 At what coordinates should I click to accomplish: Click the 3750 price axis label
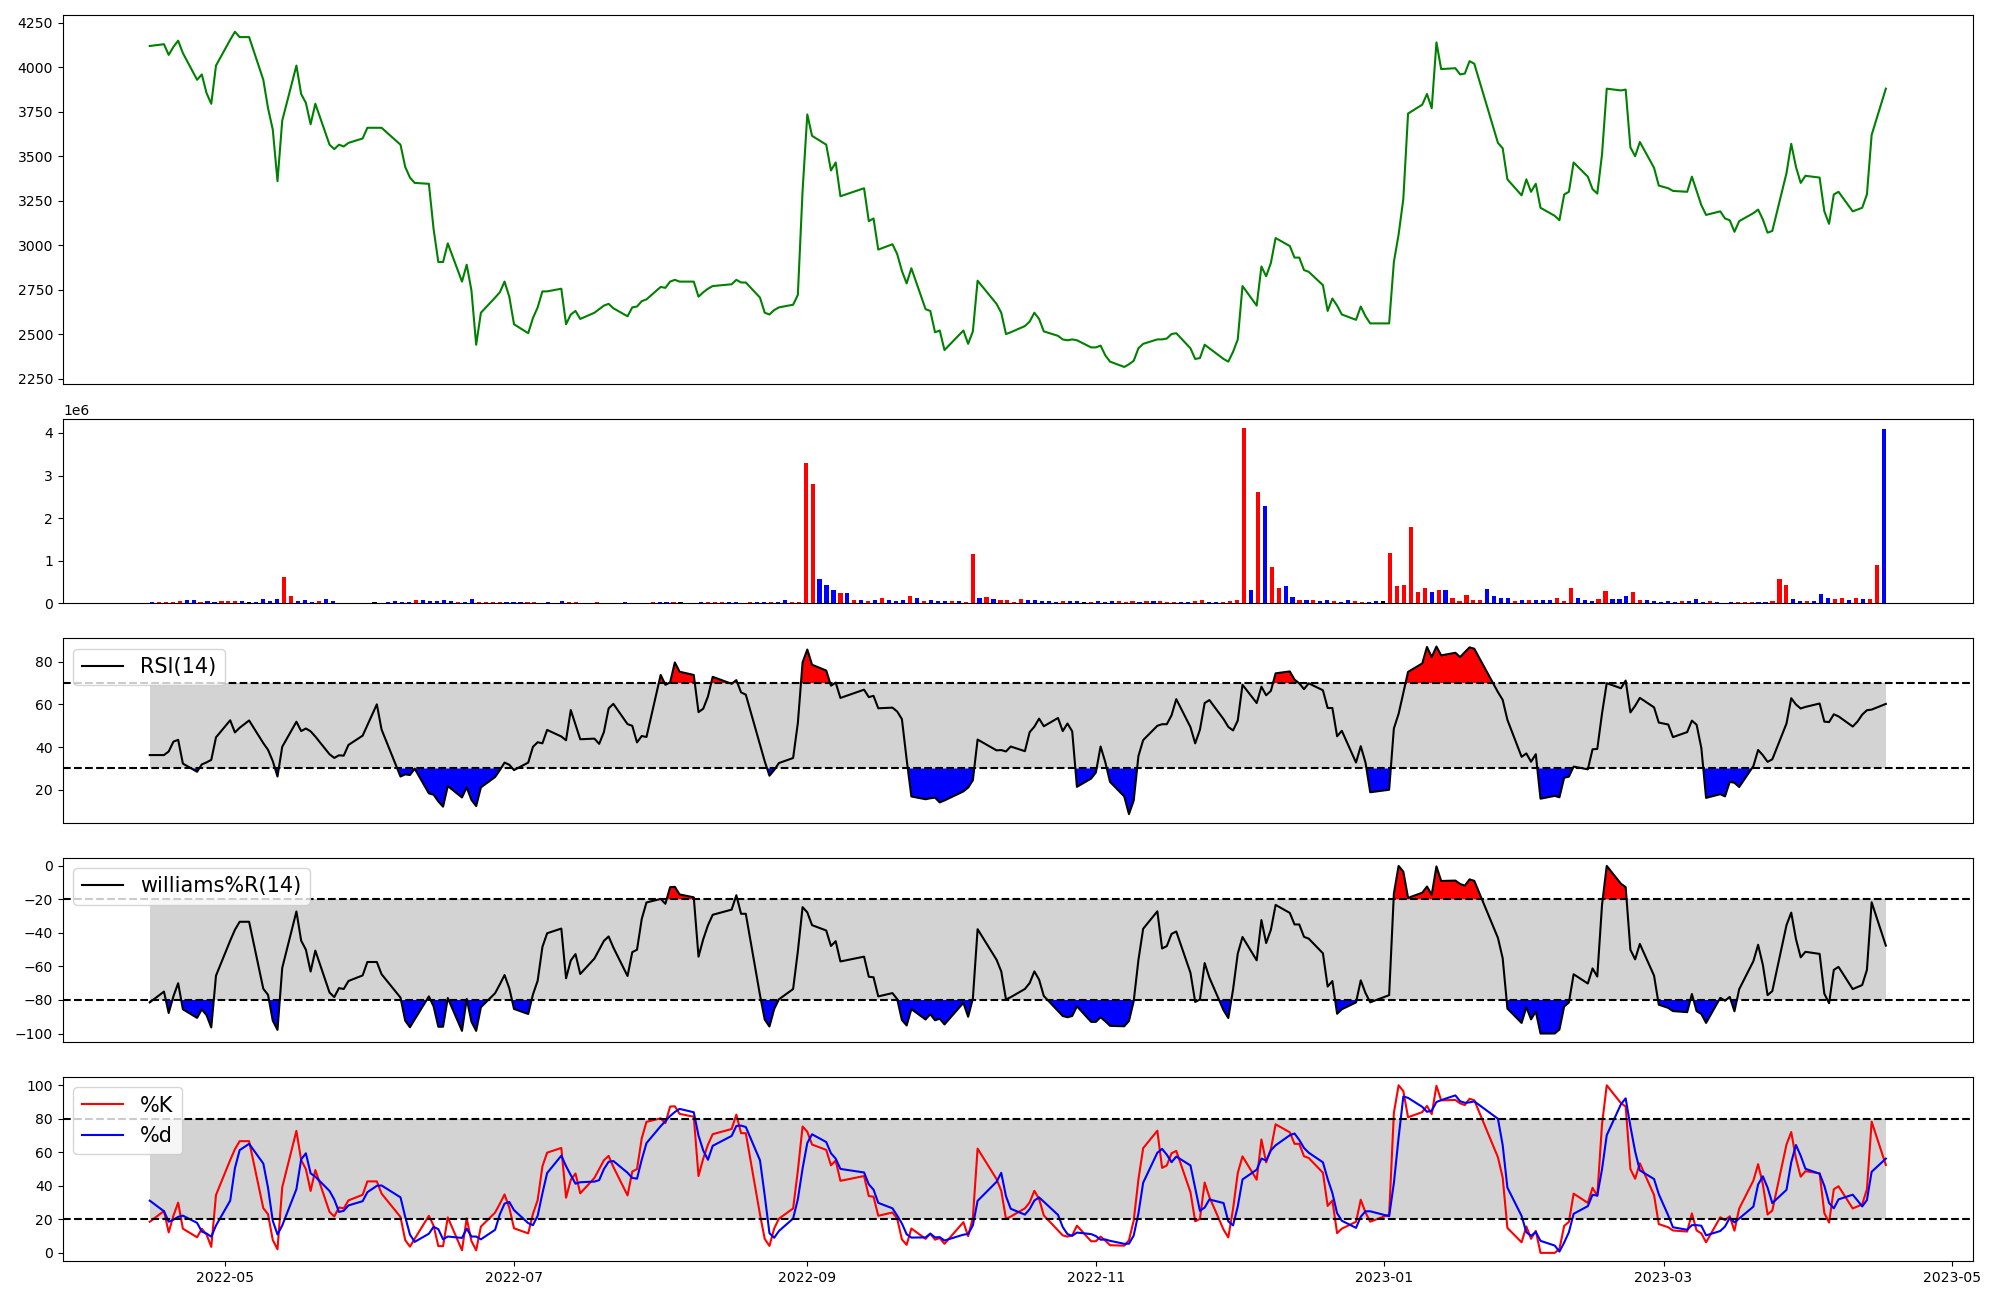click(x=37, y=112)
